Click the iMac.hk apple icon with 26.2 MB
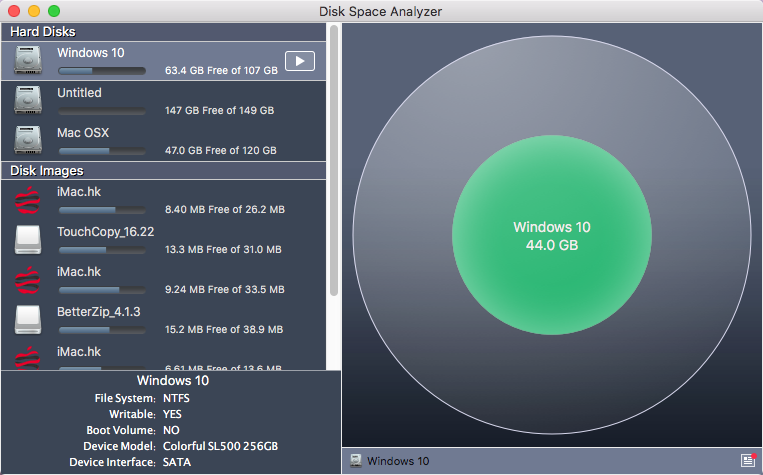The width and height of the screenshot is (763, 475). click(28, 200)
